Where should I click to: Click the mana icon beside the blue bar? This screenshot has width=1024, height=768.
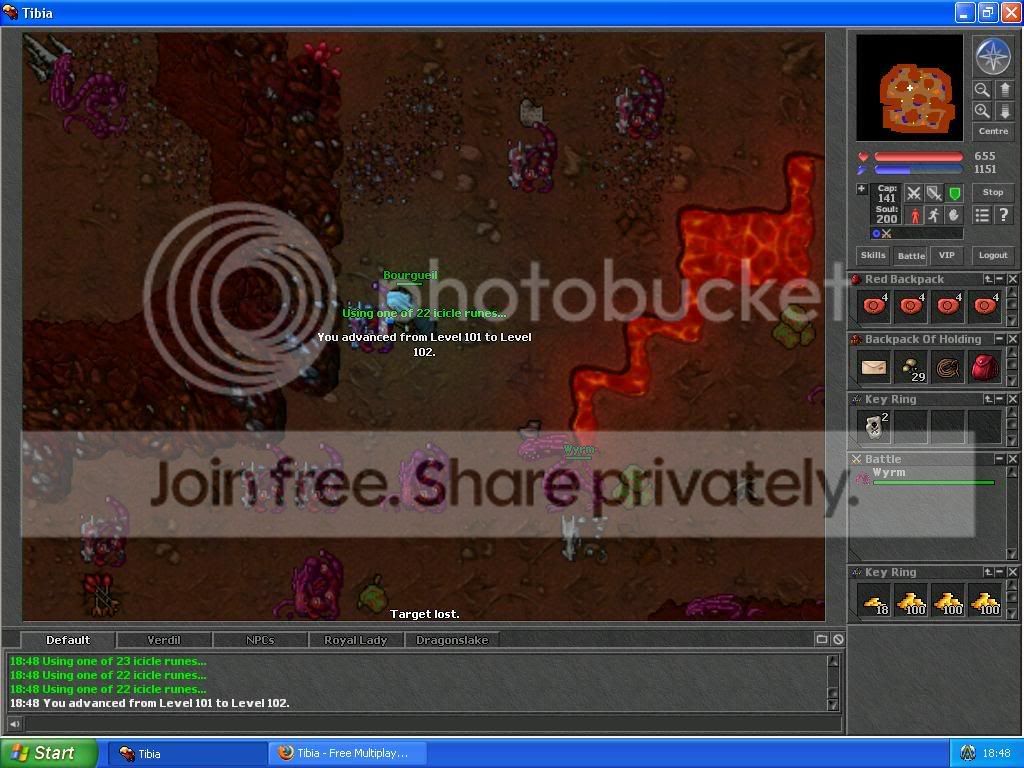[x=863, y=170]
